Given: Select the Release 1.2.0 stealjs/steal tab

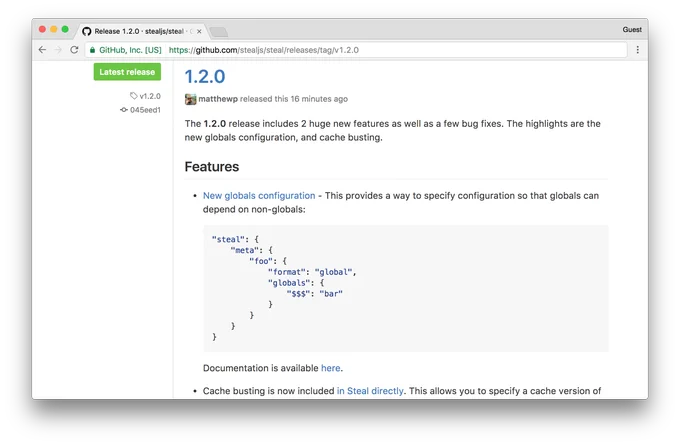Looking at the screenshot, I should 141,31.
